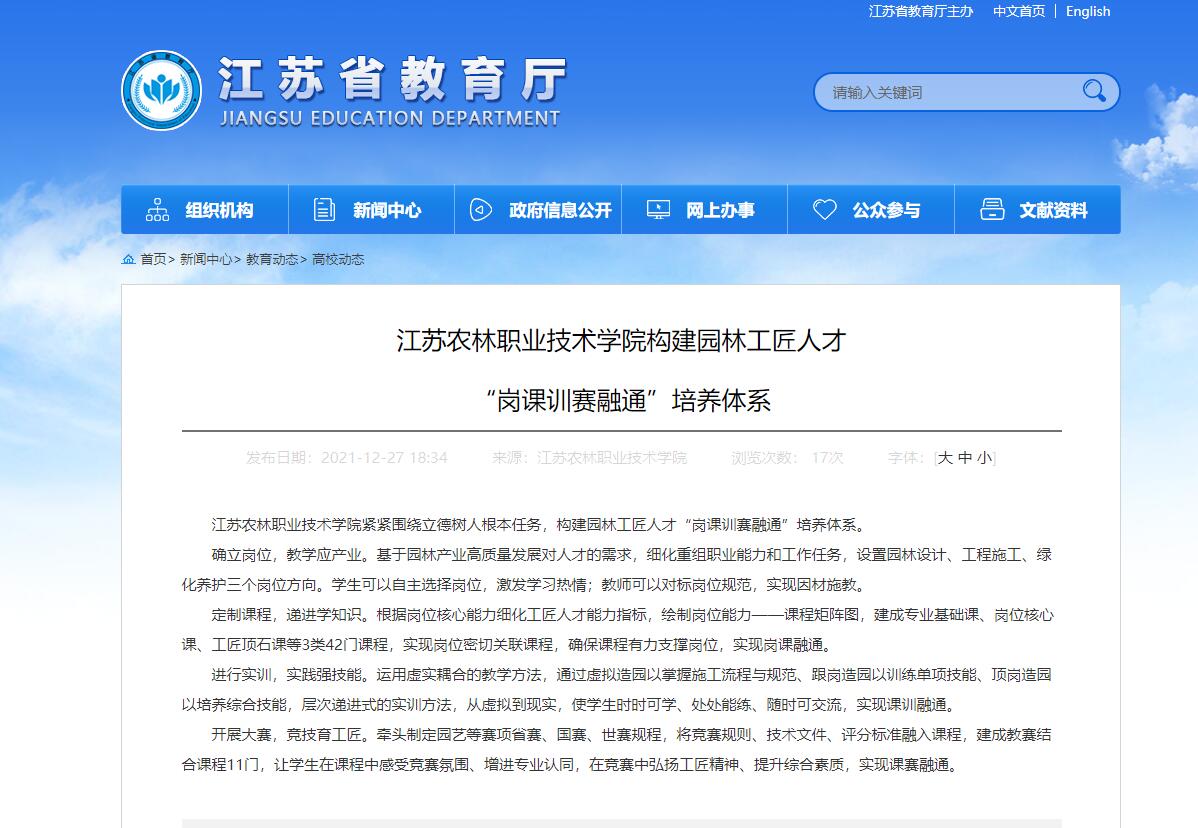
Task: Go to 中文首页
Action: pyautogui.click(x=1018, y=11)
